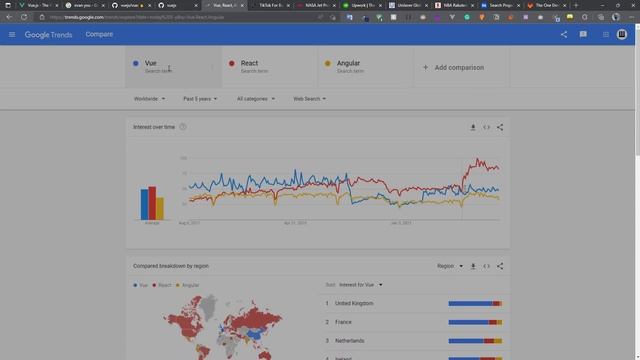Open the Past 5 years time dropdown

[200, 99]
